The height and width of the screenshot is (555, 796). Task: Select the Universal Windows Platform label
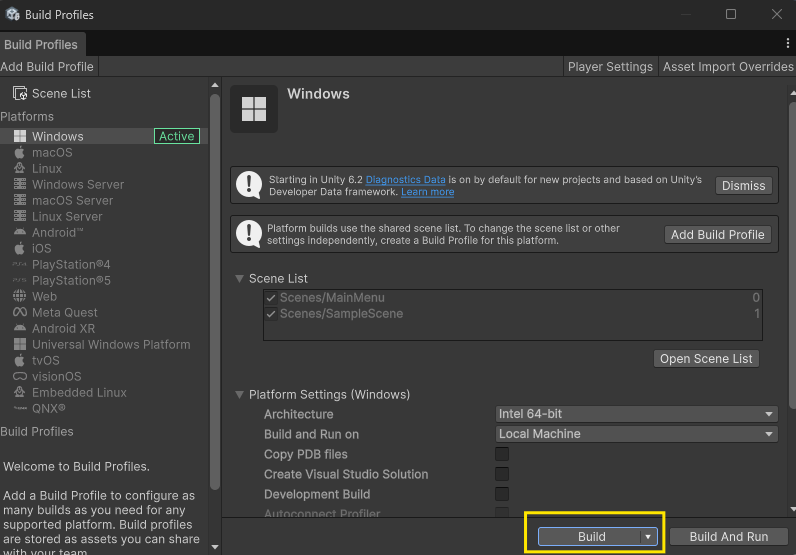click(111, 344)
